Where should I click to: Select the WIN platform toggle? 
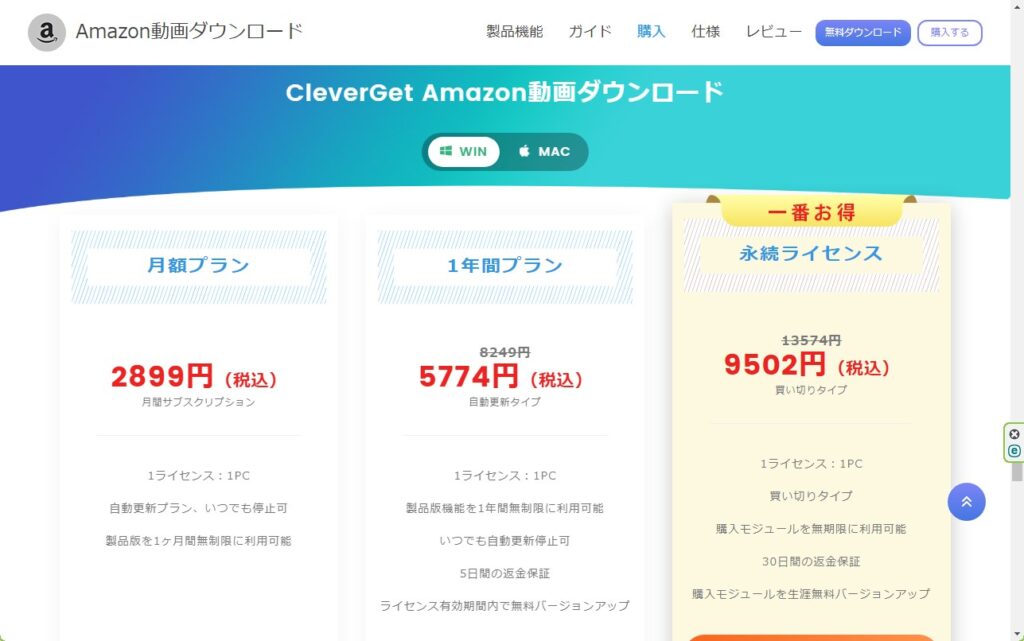click(464, 152)
